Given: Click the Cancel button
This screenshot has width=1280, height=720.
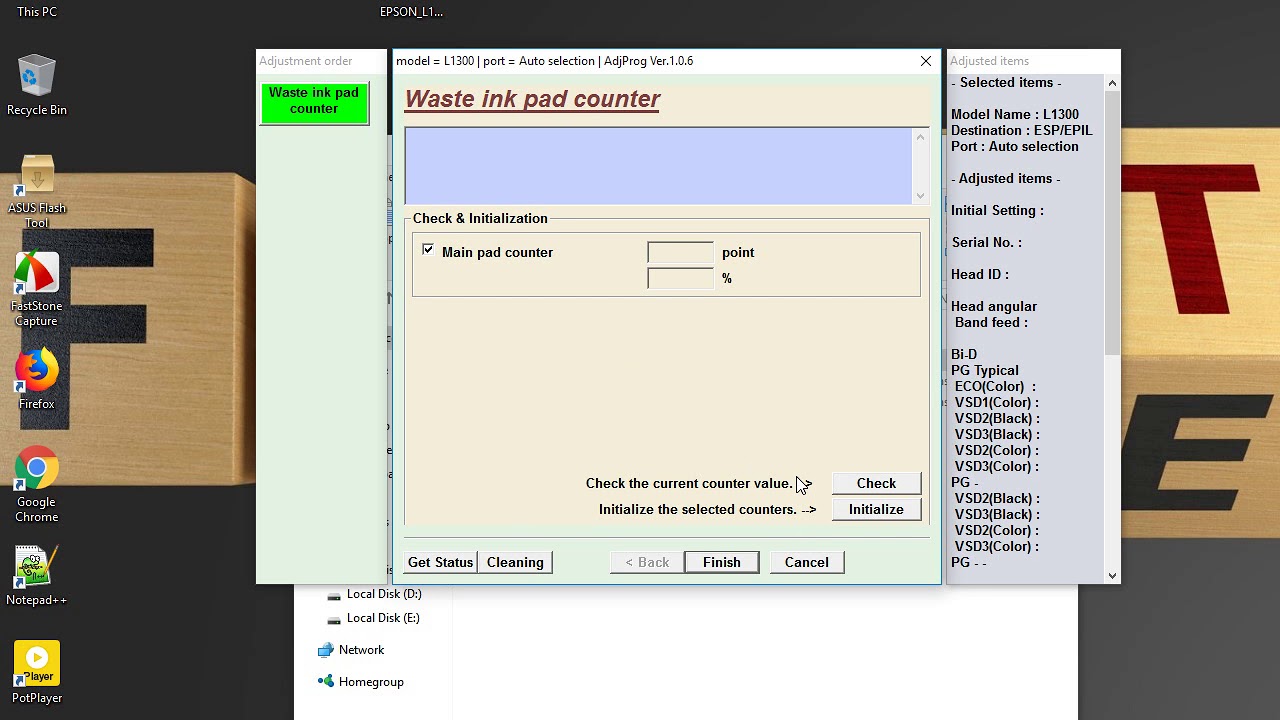Looking at the screenshot, I should (x=806, y=562).
